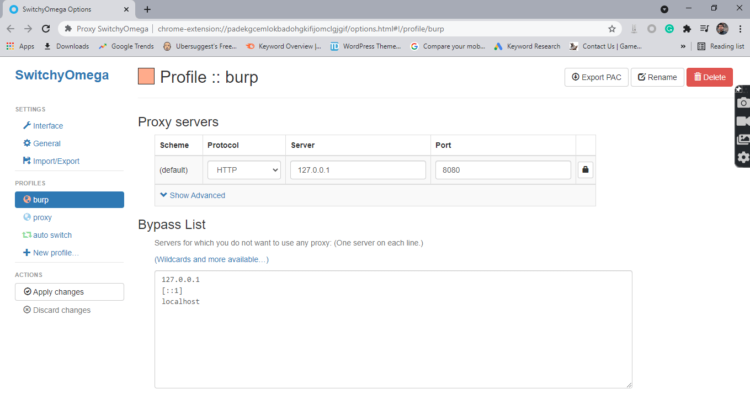Click the screenshot camera icon on side panel
Screen dimensions: 750x400
point(743,103)
